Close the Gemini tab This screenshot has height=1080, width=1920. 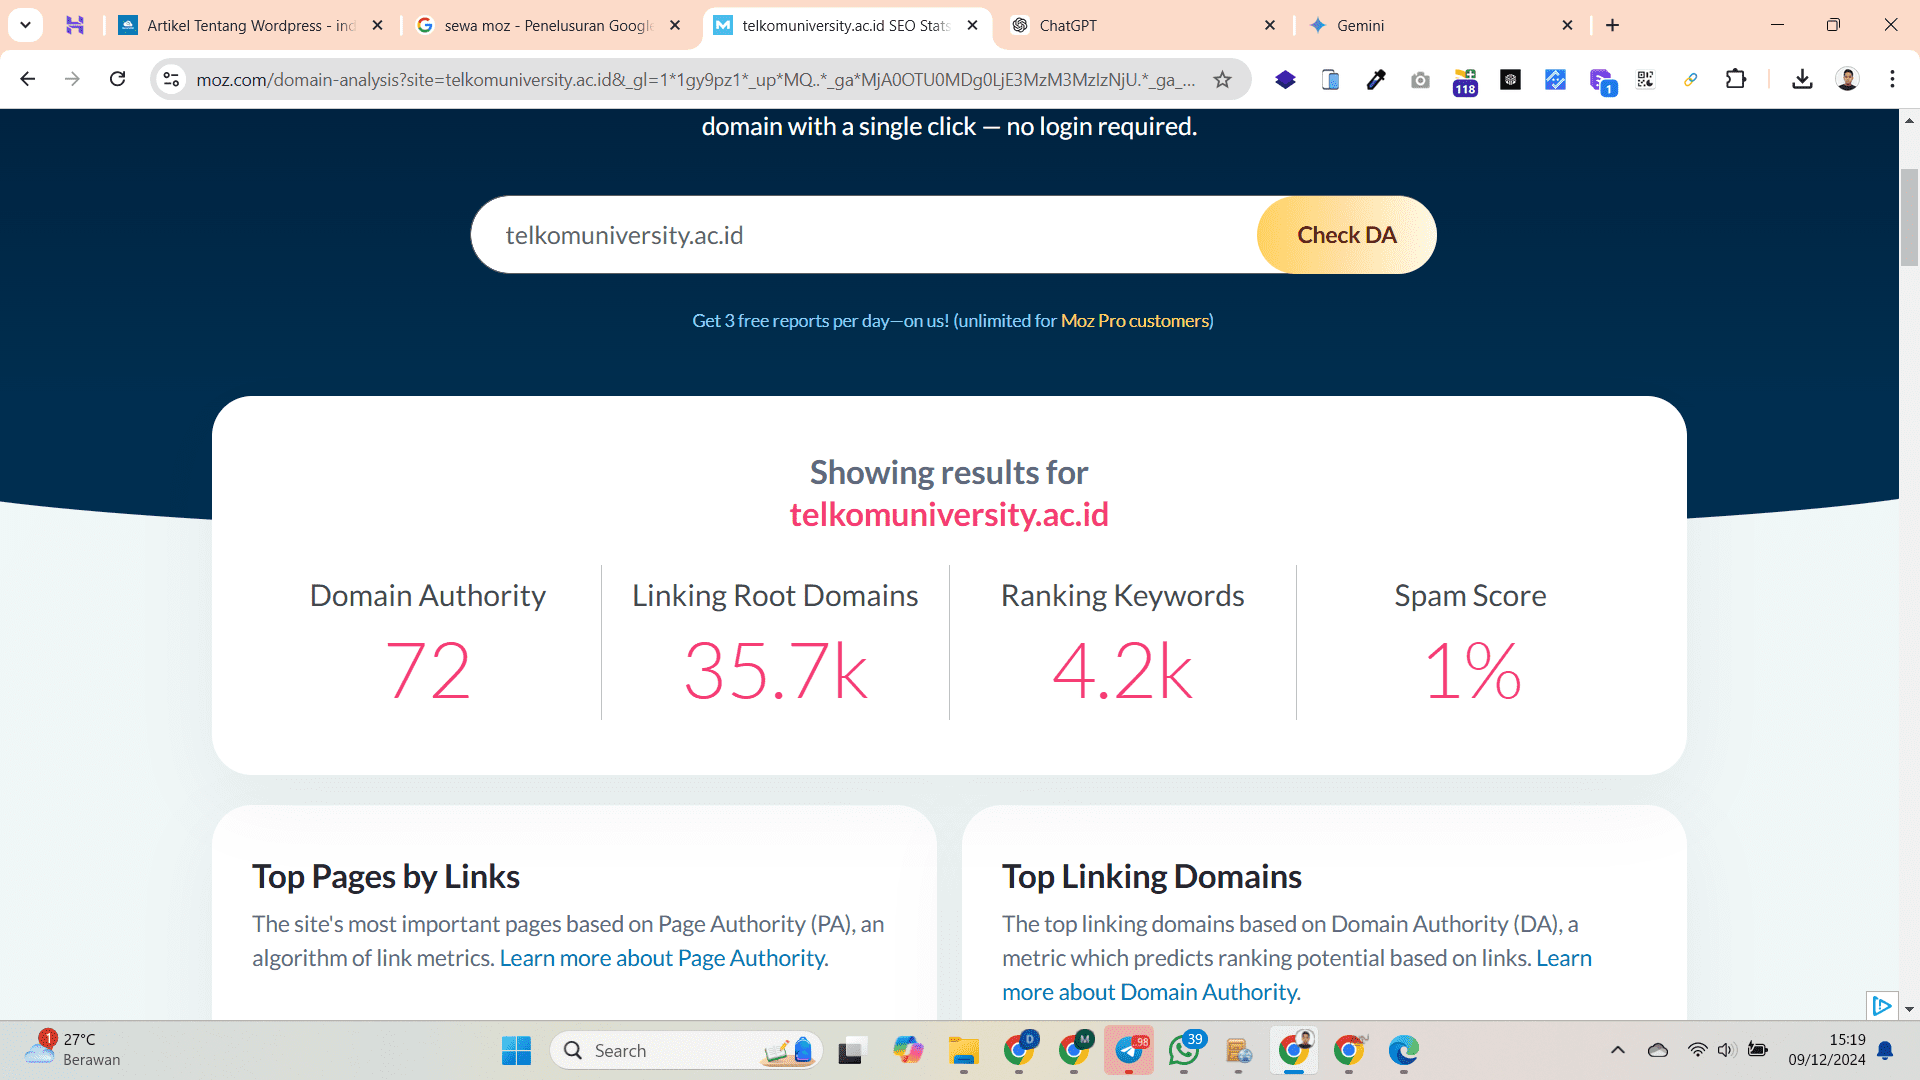click(x=1567, y=25)
